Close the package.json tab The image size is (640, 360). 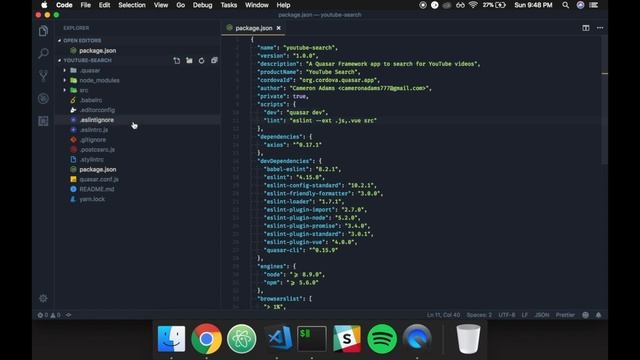(279, 28)
